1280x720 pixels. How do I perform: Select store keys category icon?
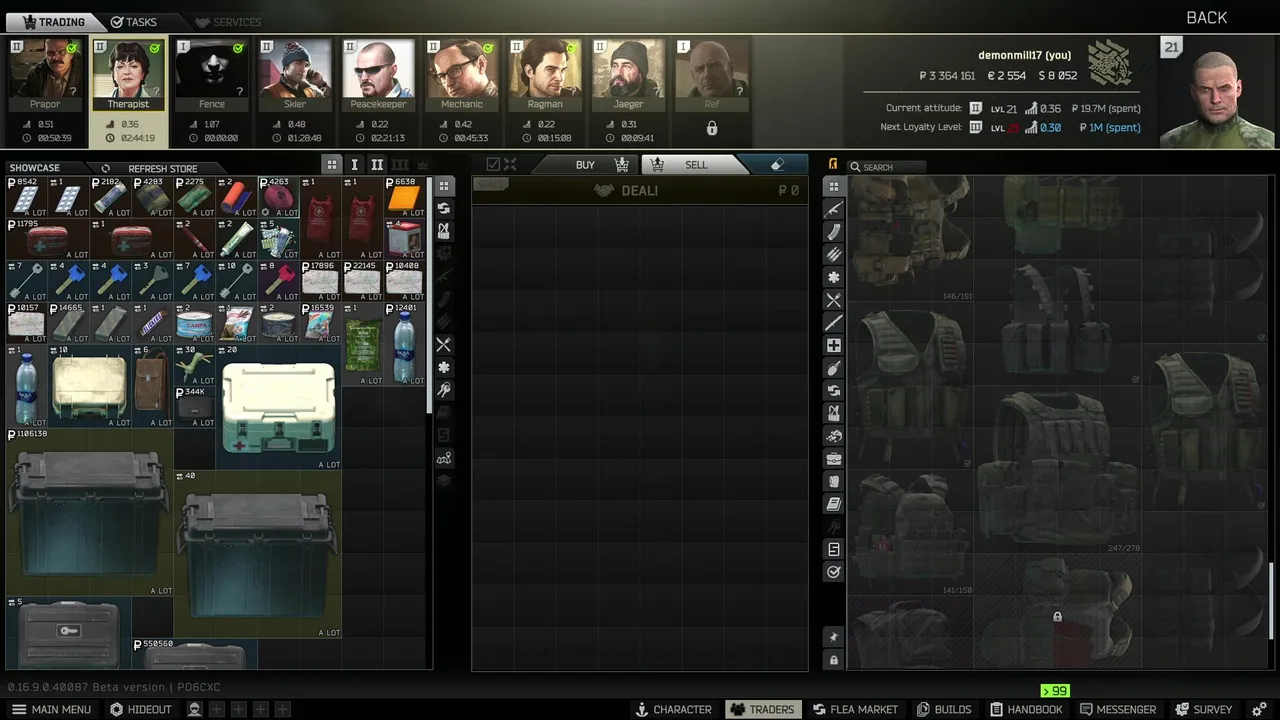(444, 390)
